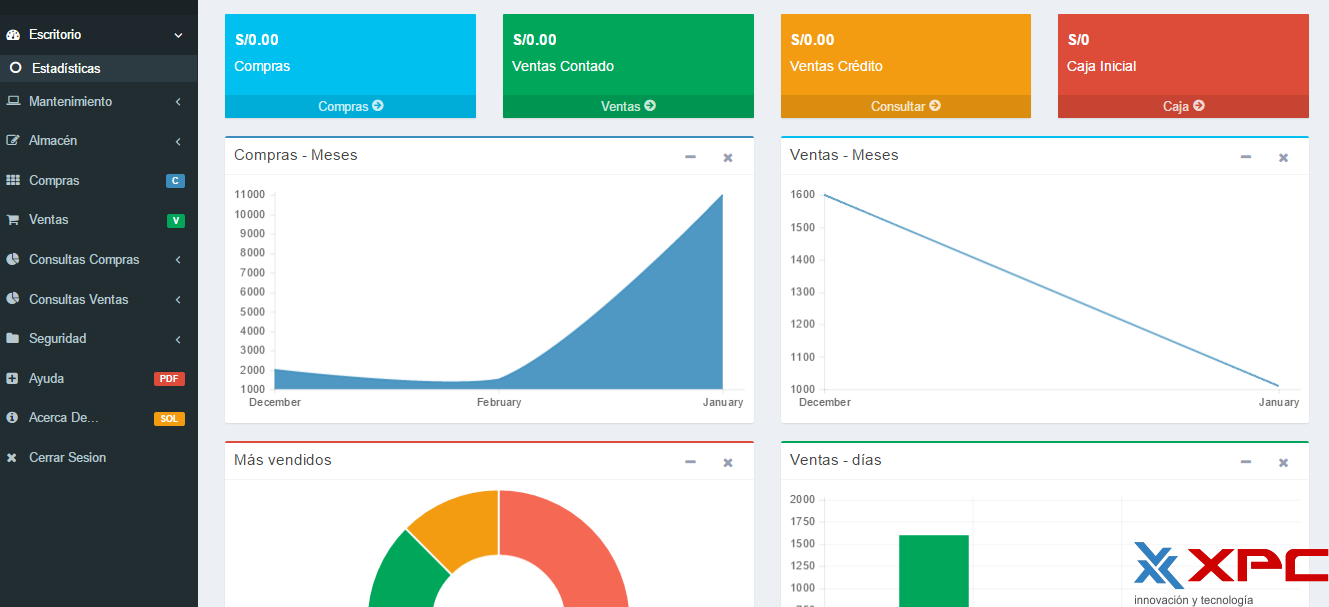The height and width of the screenshot is (607, 1329).
Task: Remove the Ventas - Meses panel
Action: (1284, 157)
